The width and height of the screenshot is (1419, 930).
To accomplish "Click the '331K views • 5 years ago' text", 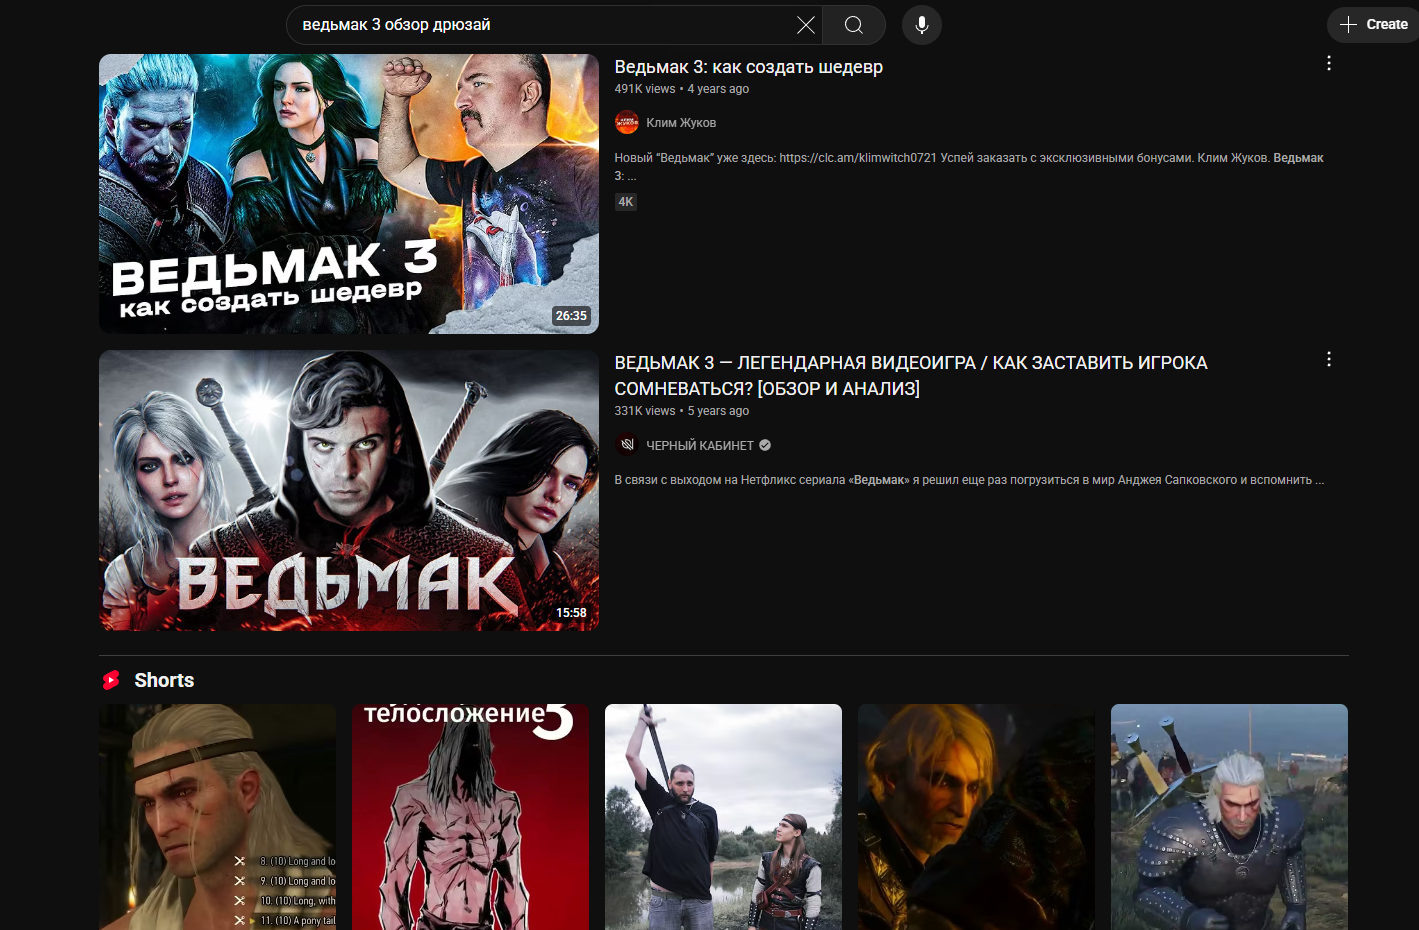I will click(682, 411).
